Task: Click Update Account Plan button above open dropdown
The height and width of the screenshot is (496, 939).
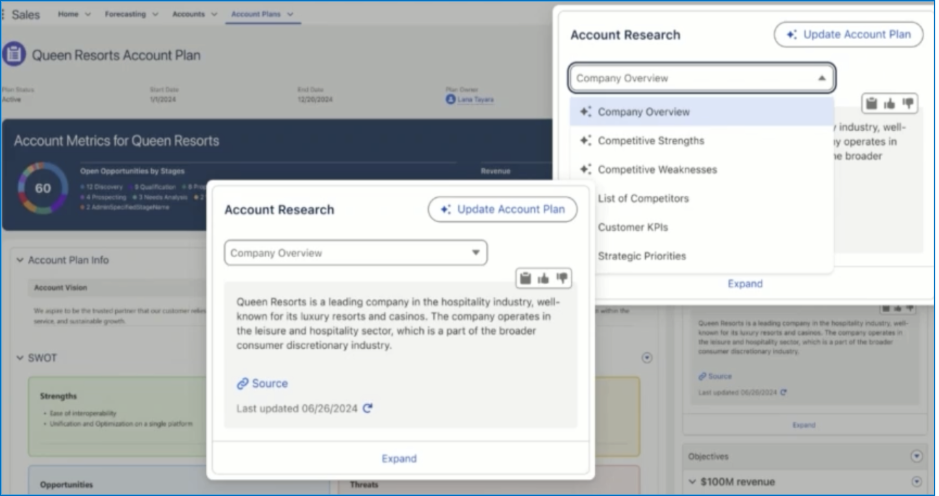Action: point(848,34)
